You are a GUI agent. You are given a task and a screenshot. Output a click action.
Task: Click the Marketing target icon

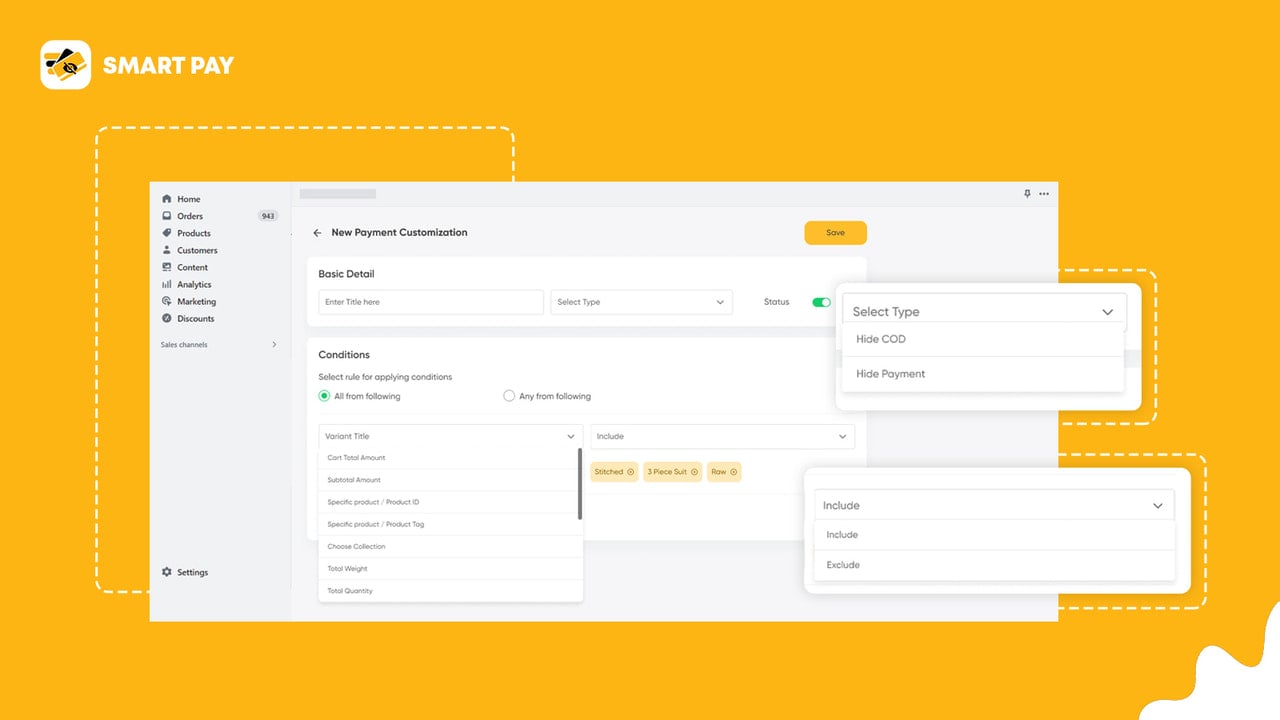click(167, 301)
